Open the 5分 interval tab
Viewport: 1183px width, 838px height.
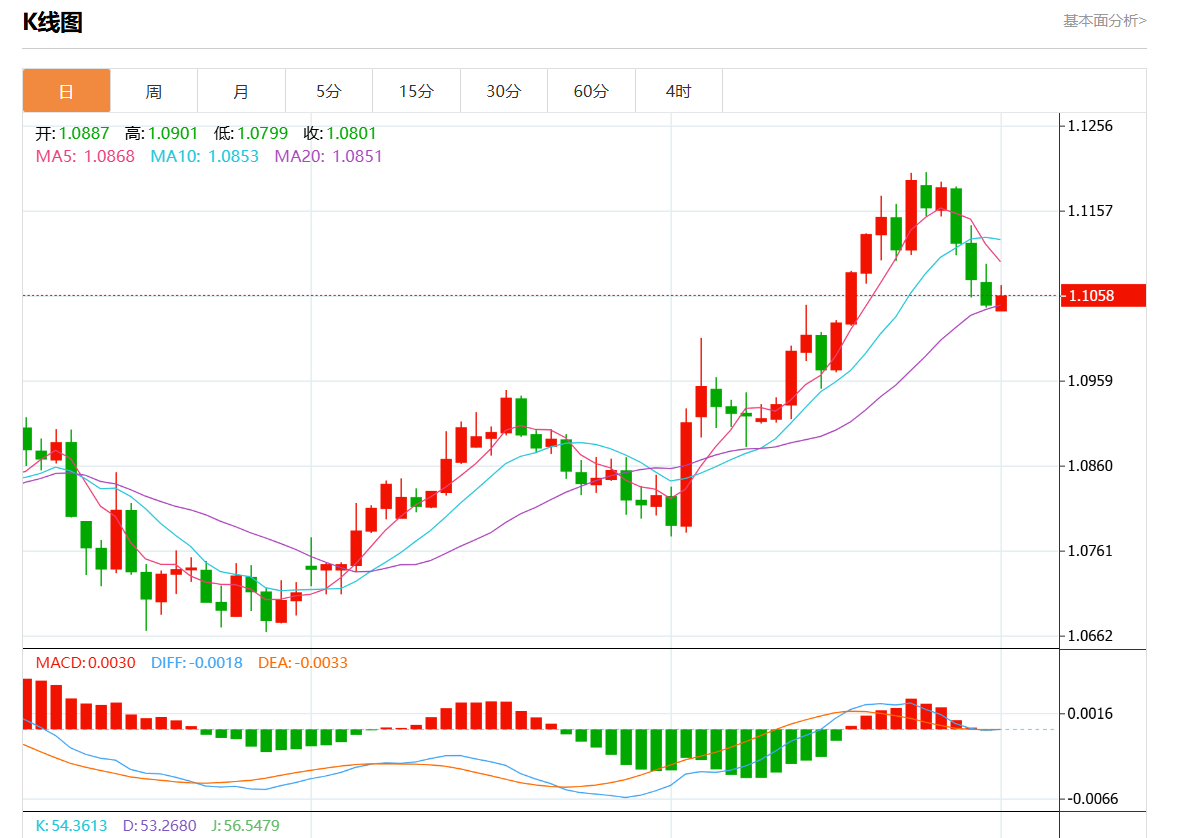point(328,91)
